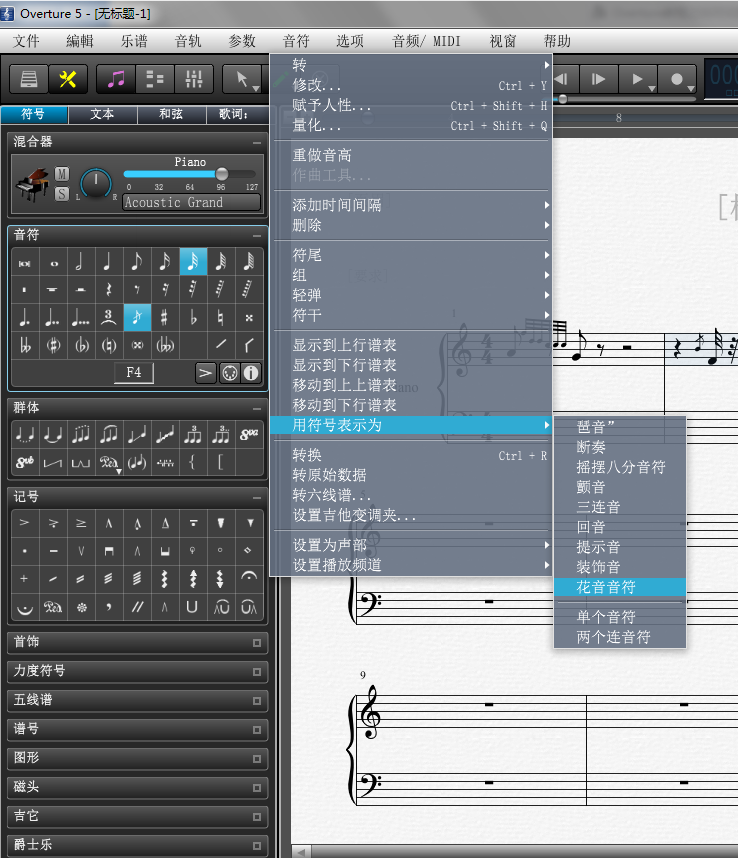Select the sharp accidental symbol
The image size is (738, 858).
coord(164,318)
